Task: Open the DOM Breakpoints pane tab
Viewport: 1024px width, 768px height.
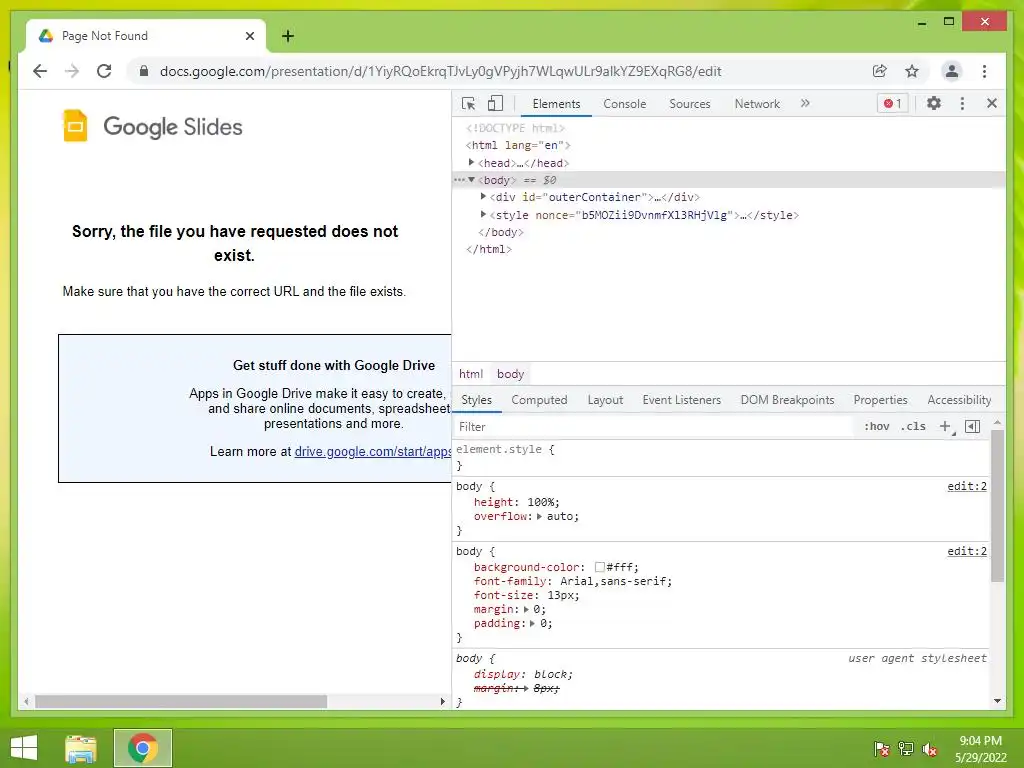Action: [x=787, y=400]
